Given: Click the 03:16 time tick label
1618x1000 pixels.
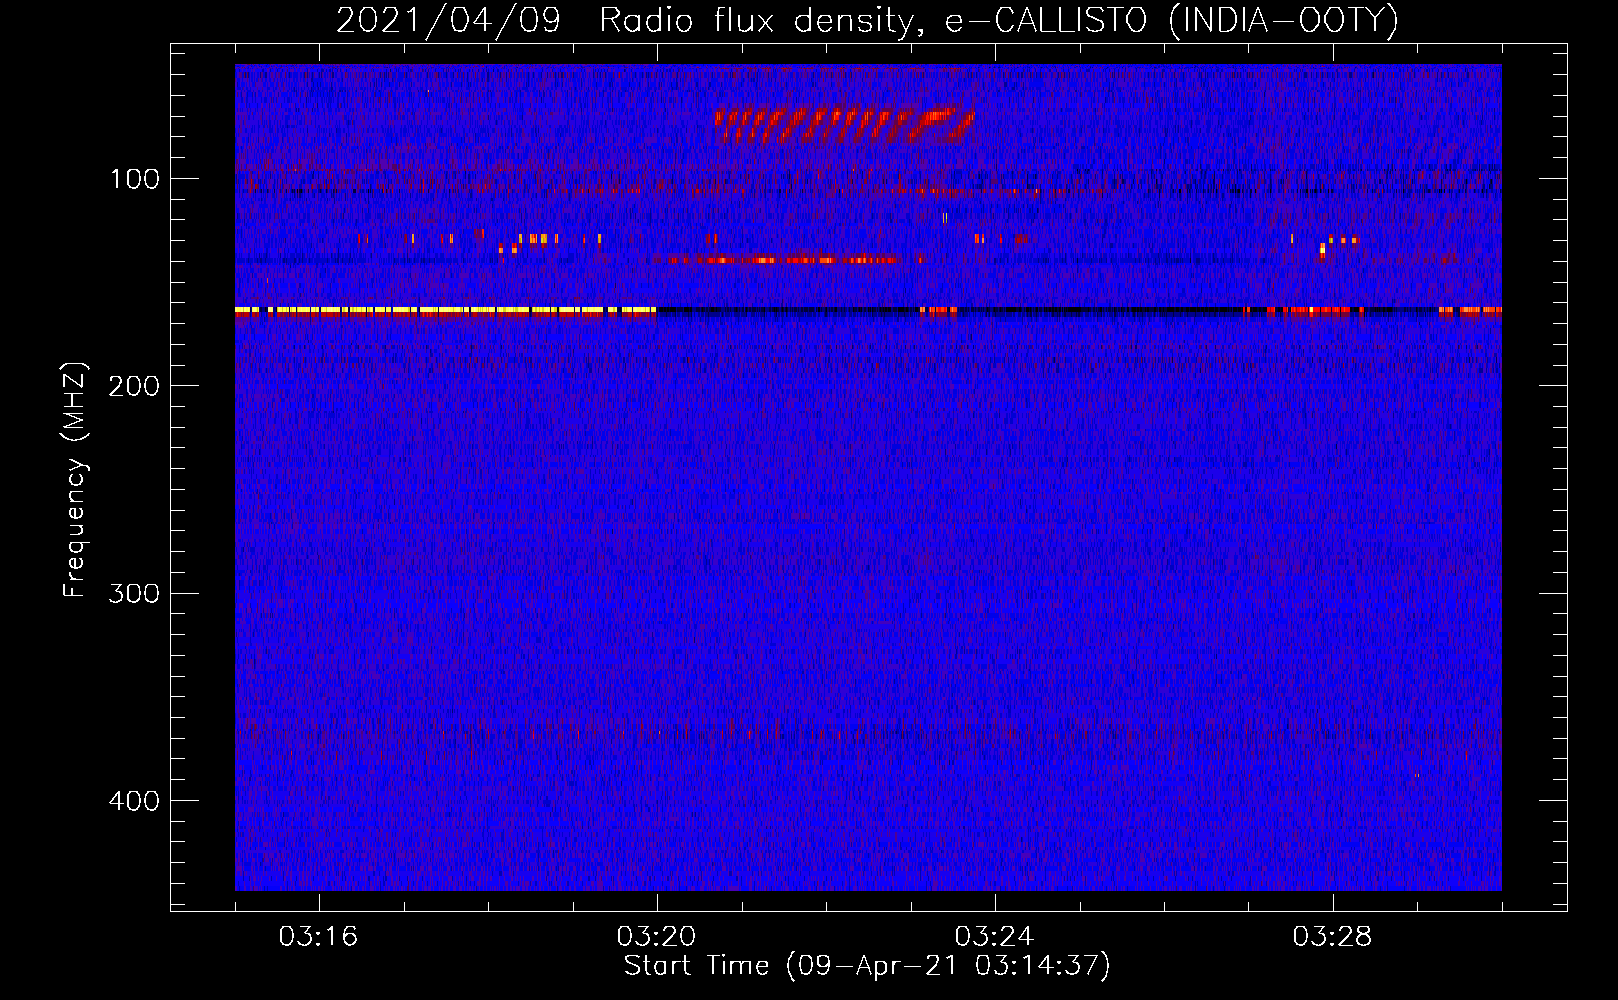Looking at the screenshot, I should (x=318, y=937).
